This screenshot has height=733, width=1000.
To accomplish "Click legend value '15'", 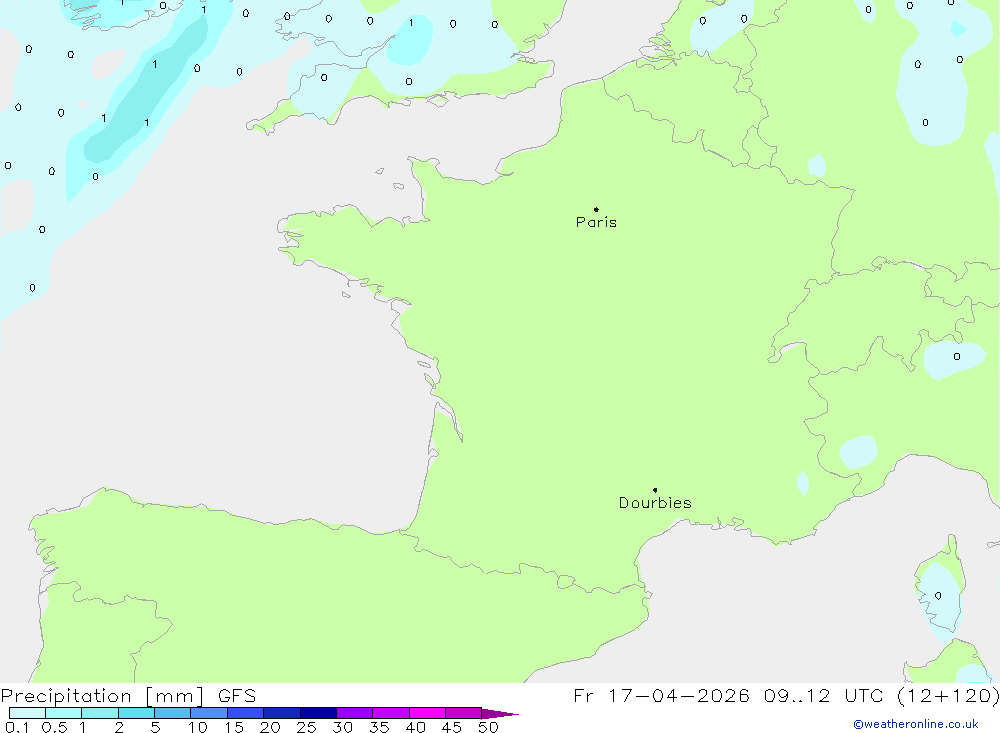I will 234,727.
